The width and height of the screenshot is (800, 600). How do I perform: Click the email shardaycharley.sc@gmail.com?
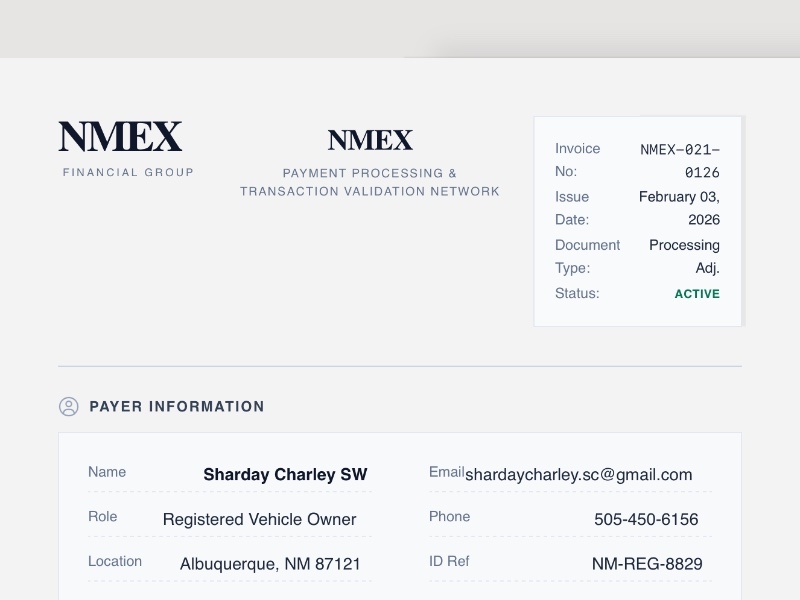click(578, 475)
